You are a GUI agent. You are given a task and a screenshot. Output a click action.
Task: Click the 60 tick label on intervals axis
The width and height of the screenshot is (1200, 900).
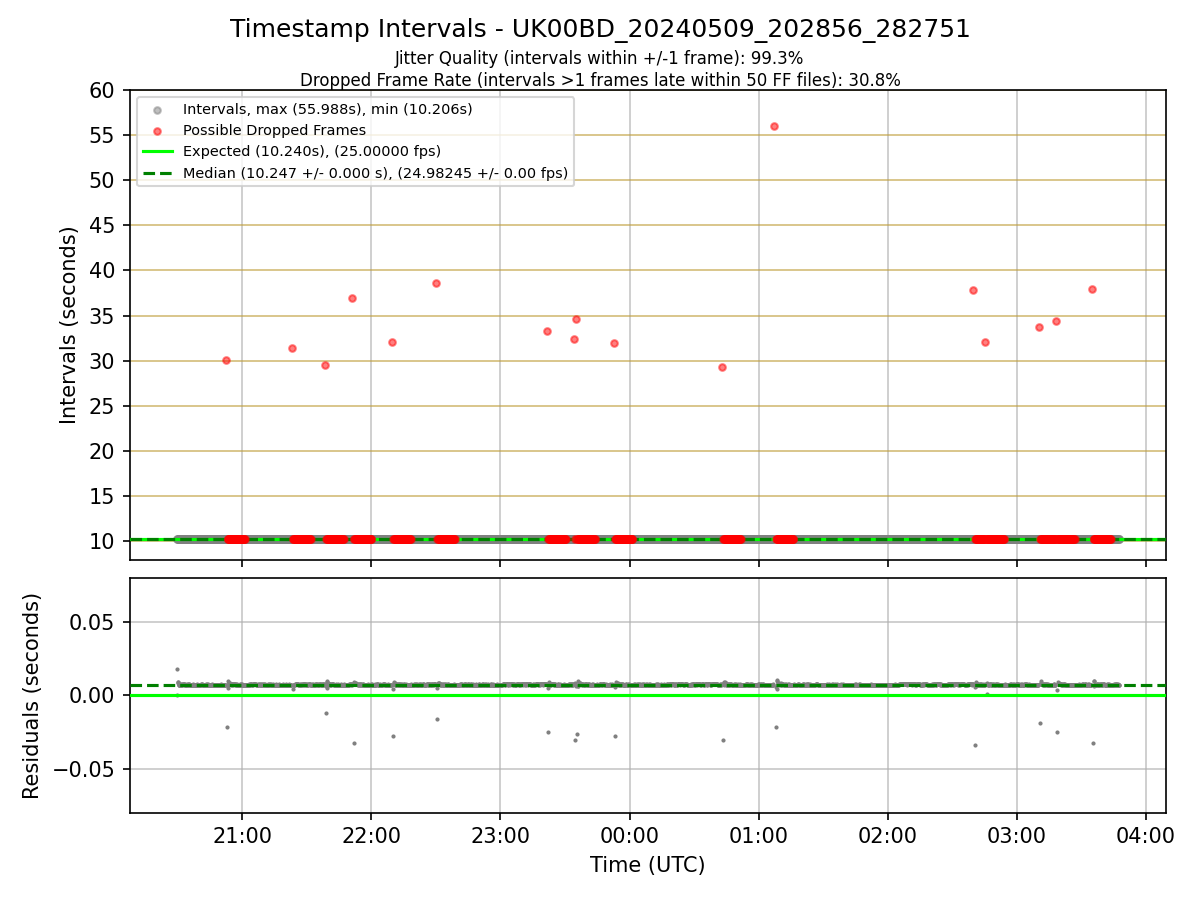(x=102, y=90)
